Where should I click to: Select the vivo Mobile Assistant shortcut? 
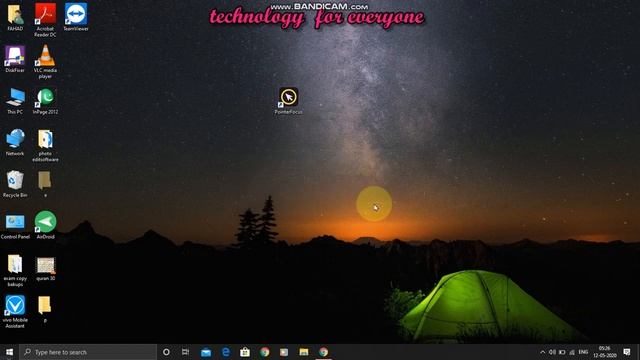click(15, 312)
